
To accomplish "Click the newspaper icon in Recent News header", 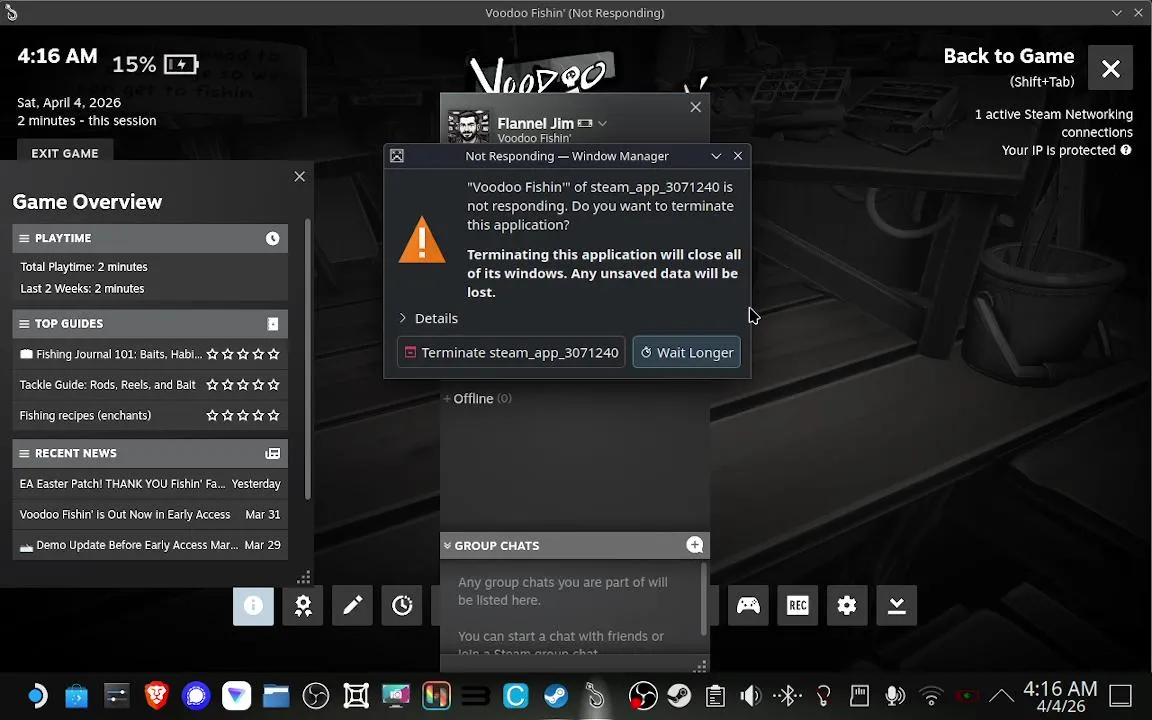I will [x=273, y=453].
